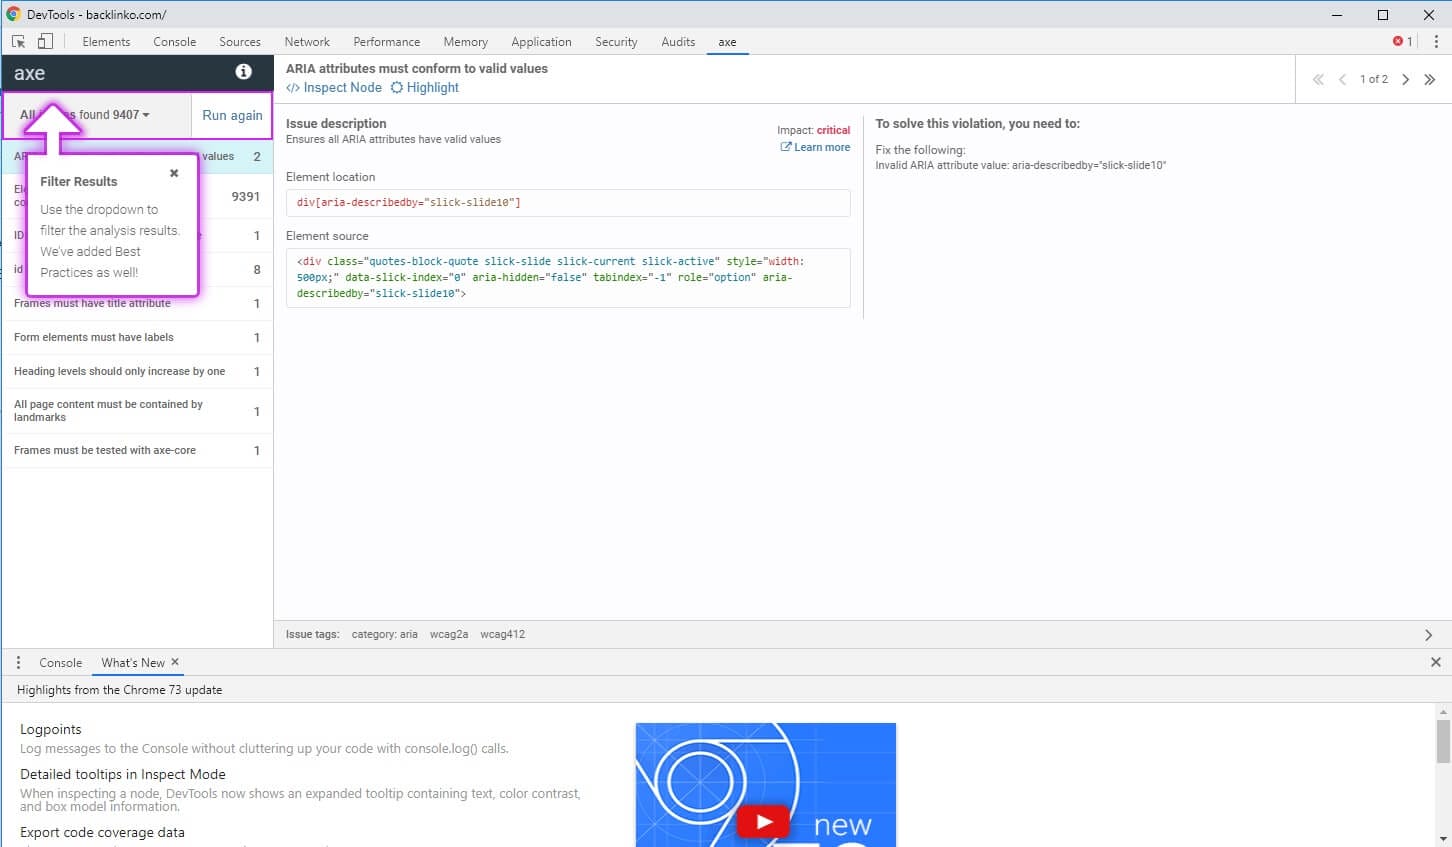Go to first issue double-arrow
Image resolution: width=1452 pixels, height=847 pixels.
(x=1318, y=79)
